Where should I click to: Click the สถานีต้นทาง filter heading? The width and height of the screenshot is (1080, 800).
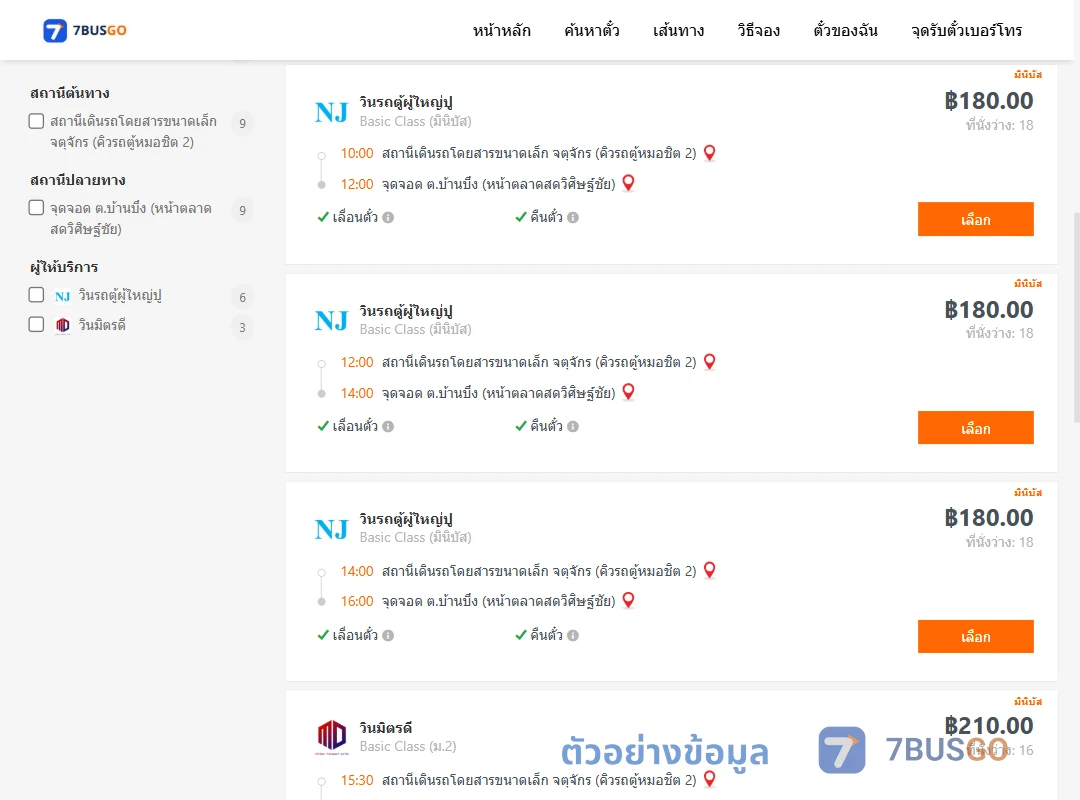(x=70, y=93)
